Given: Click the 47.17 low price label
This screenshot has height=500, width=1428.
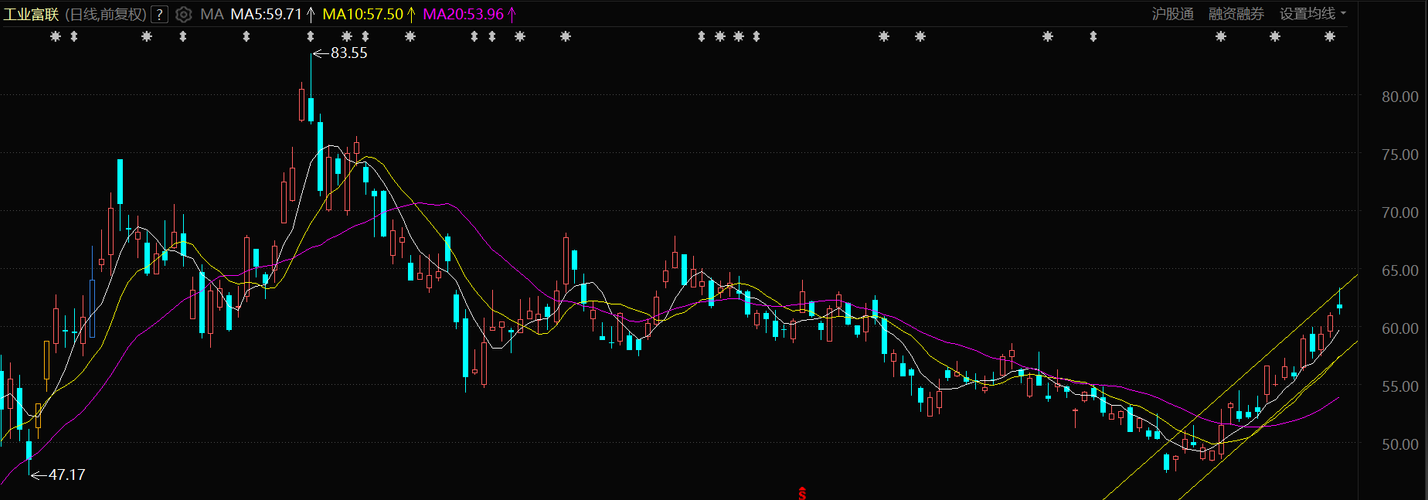Looking at the screenshot, I should click(x=66, y=475).
